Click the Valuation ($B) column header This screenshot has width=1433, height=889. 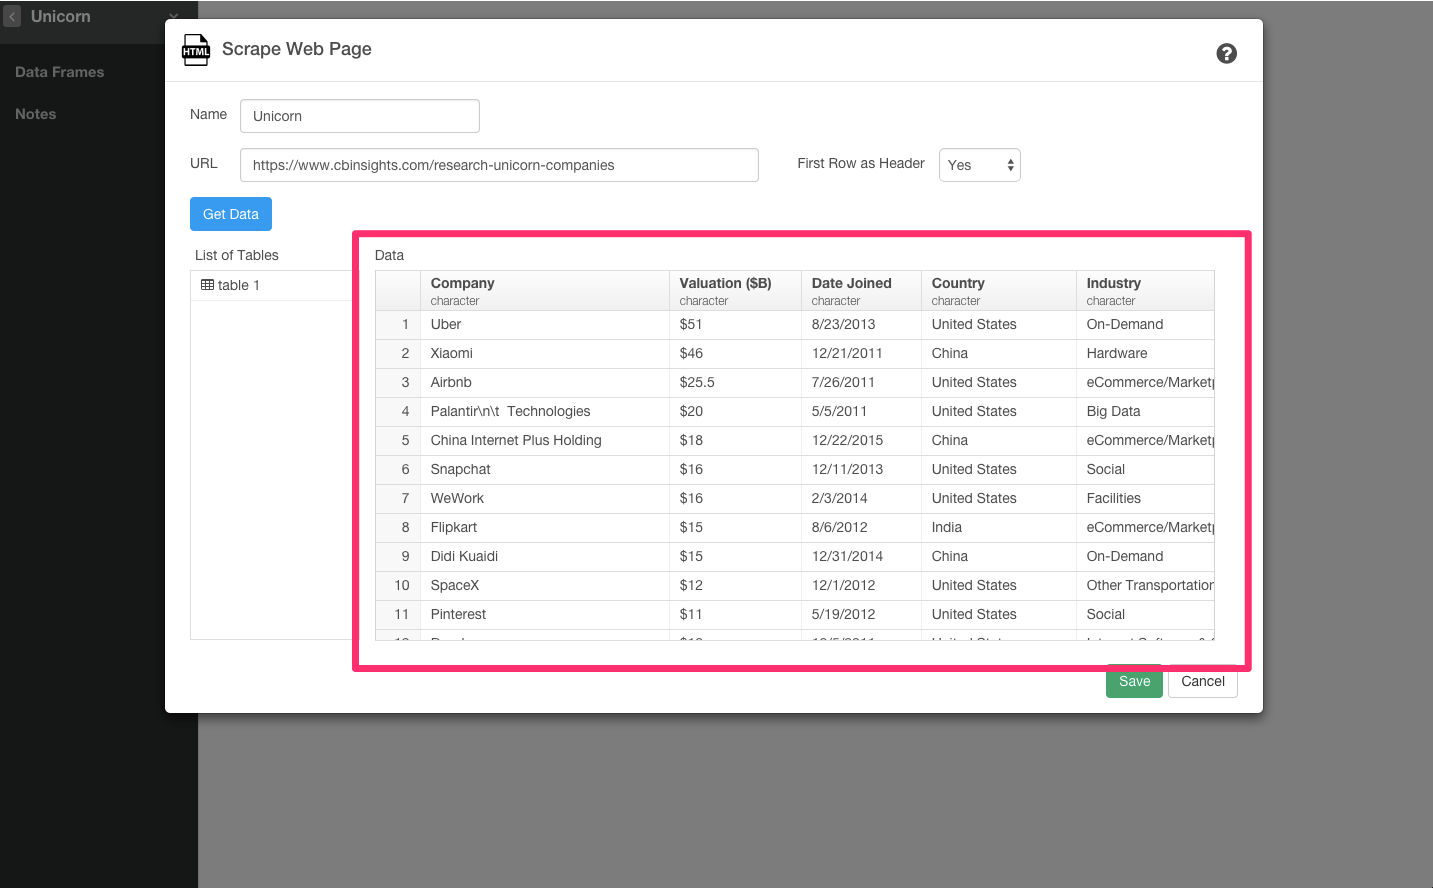[x=735, y=291]
